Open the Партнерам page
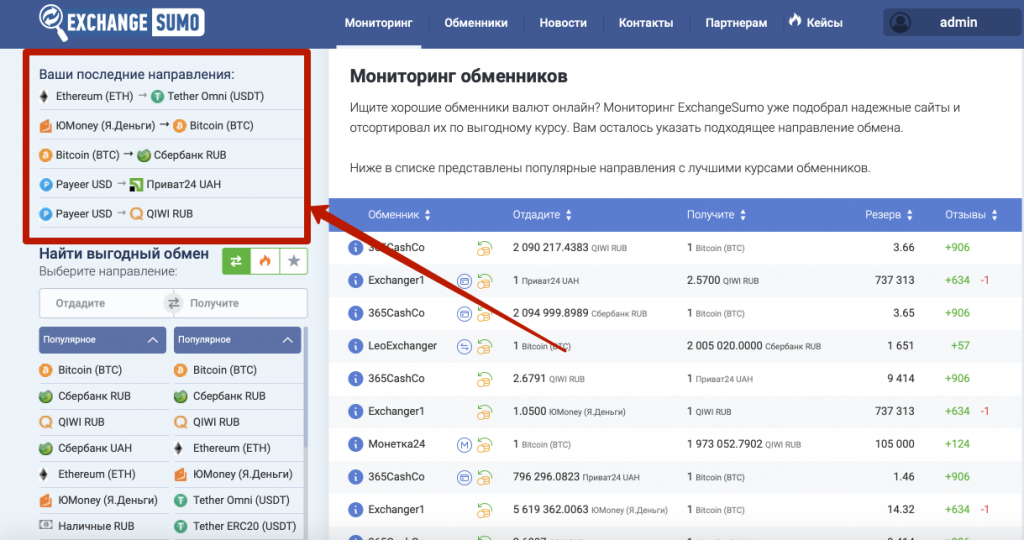The image size is (1024, 540). (736, 23)
